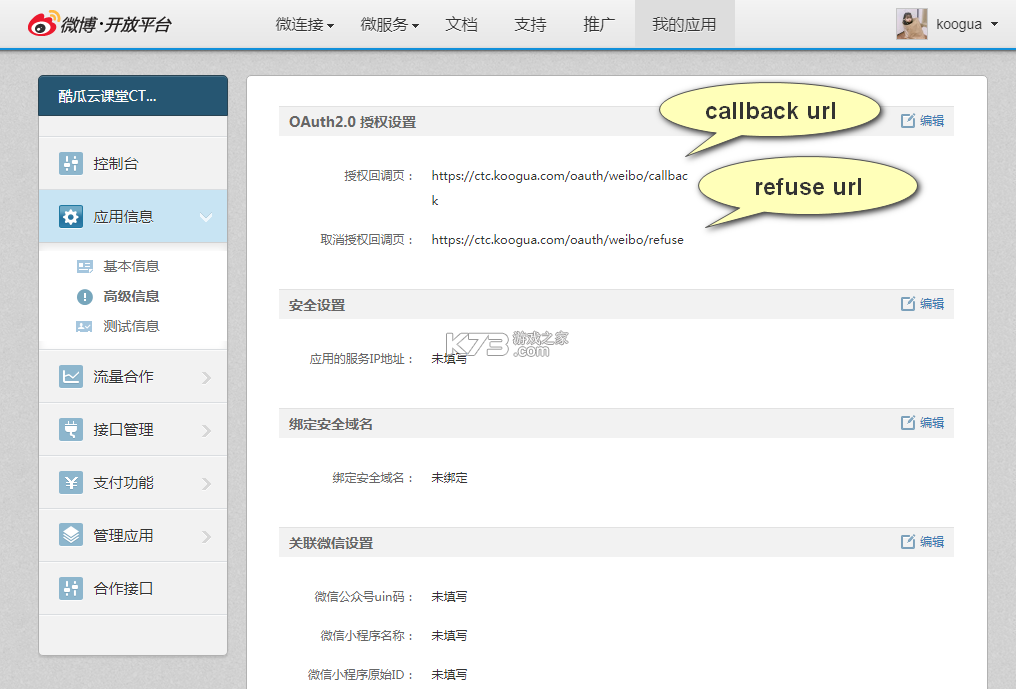This screenshot has height=689, width=1016.
Task: Click the 酷瓜云课堂CT... app title header
Action: point(133,96)
